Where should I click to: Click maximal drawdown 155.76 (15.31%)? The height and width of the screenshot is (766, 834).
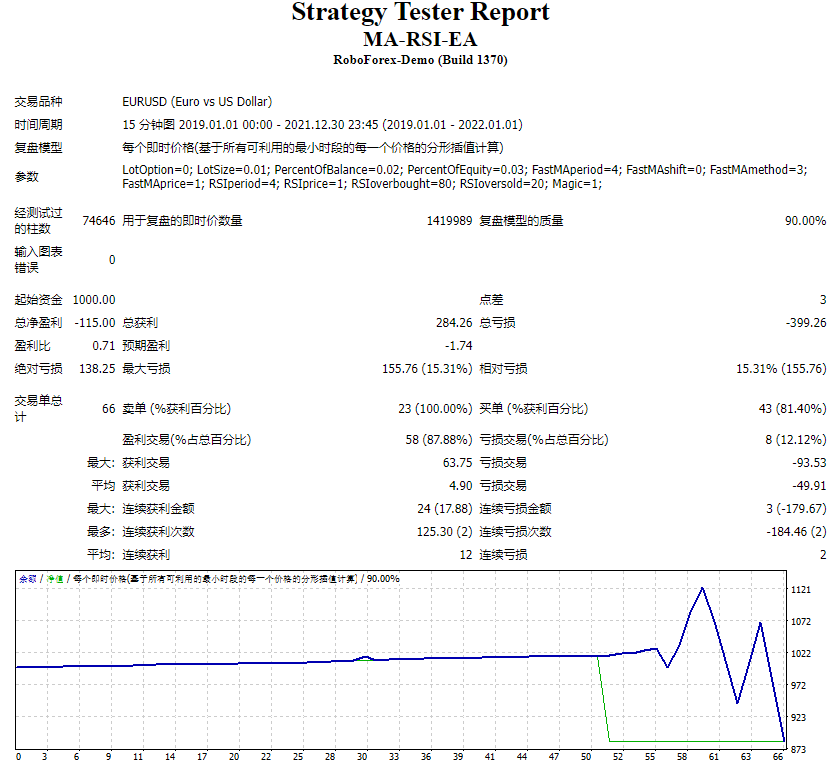click(427, 369)
